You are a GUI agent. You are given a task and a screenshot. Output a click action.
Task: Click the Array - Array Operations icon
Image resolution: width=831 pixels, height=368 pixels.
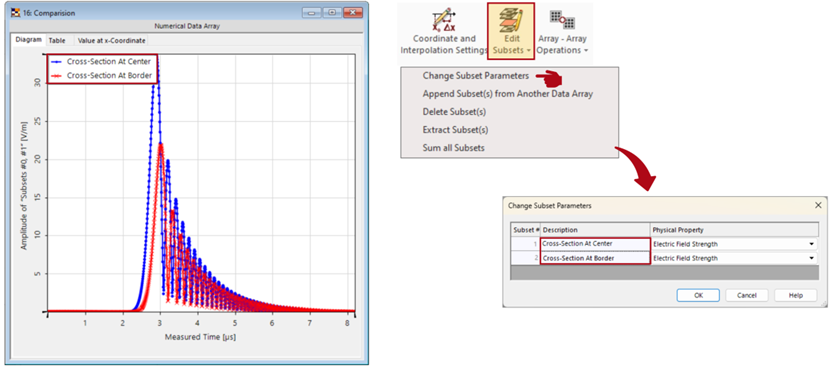tap(562, 19)
